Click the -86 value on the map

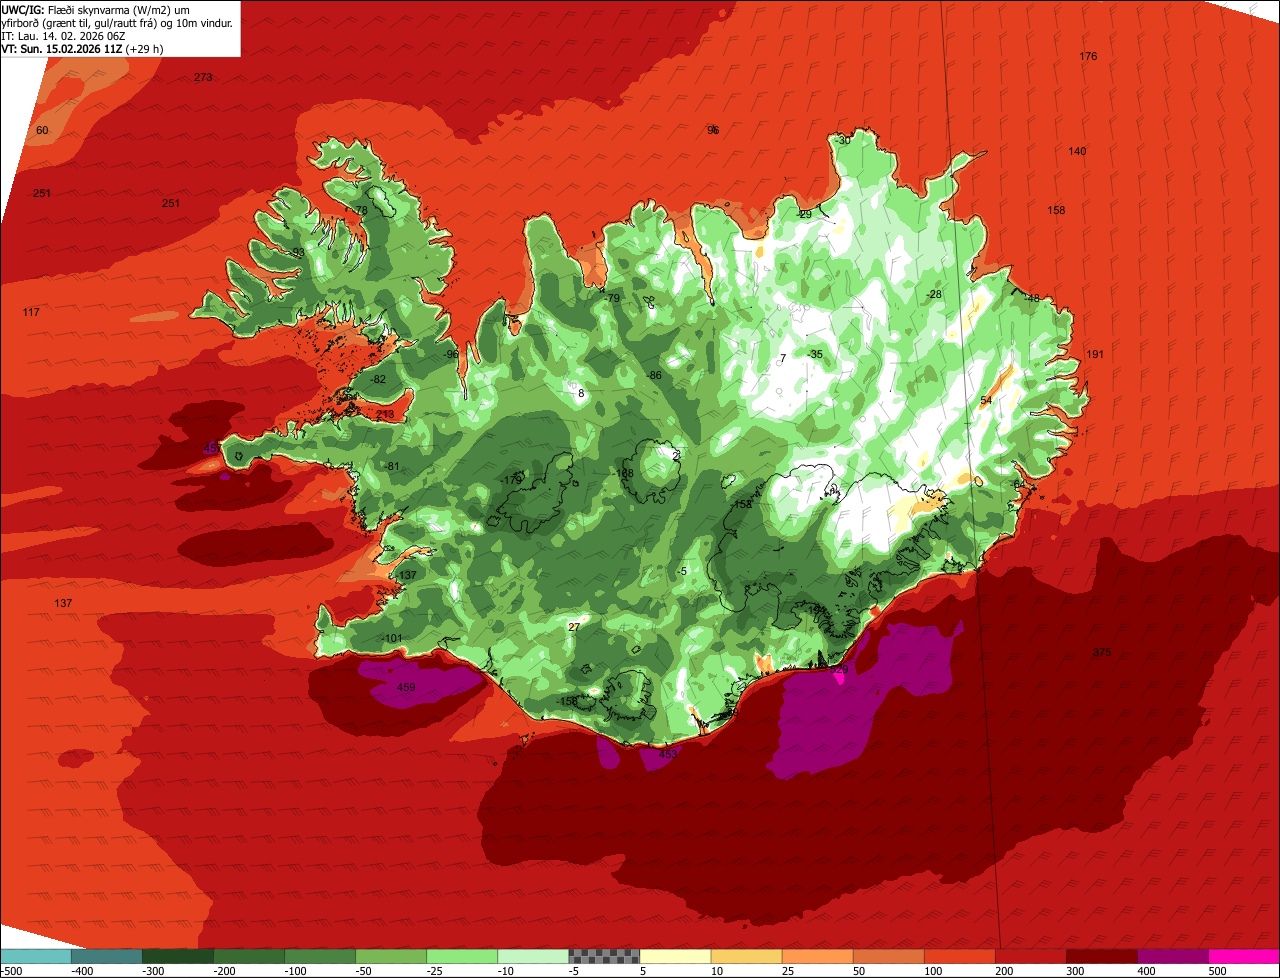tap(654, 375)
